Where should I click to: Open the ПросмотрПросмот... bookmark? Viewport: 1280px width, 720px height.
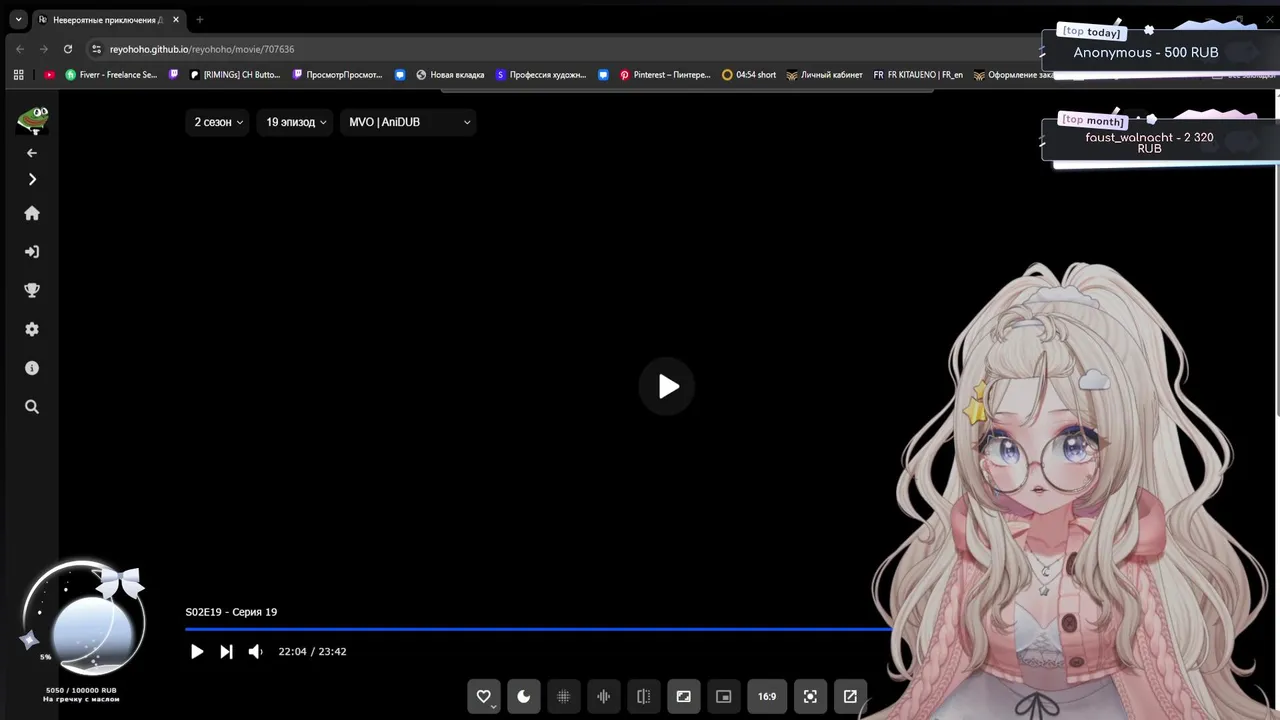(337, 75)
